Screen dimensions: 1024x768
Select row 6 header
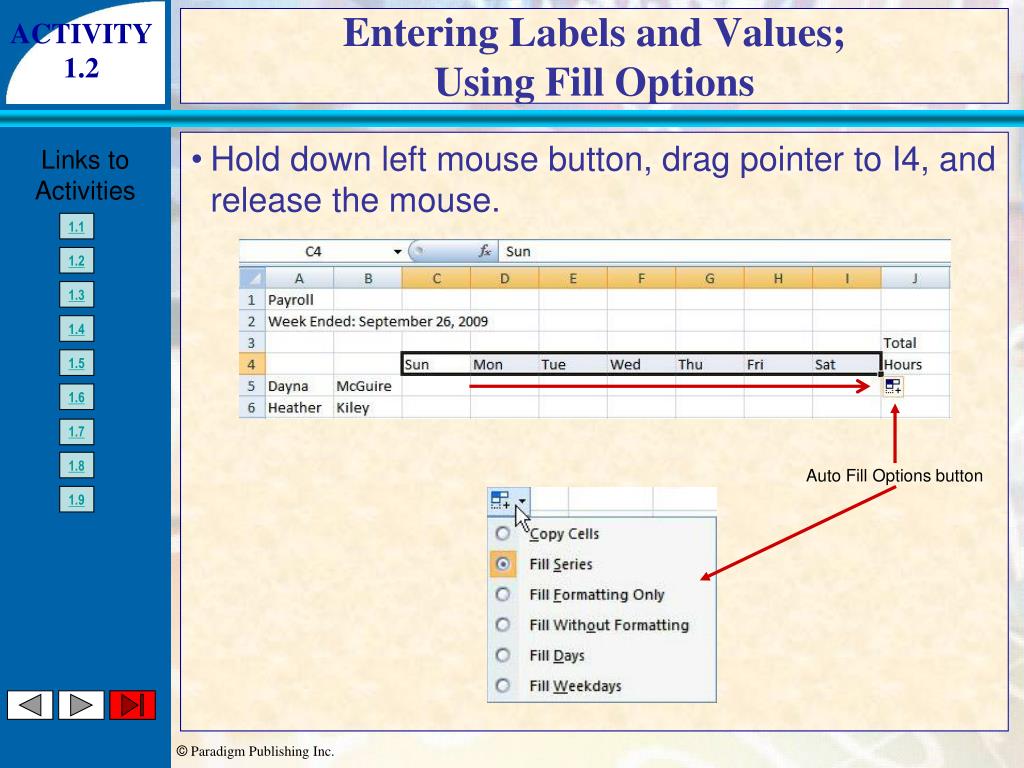[252, 408]
